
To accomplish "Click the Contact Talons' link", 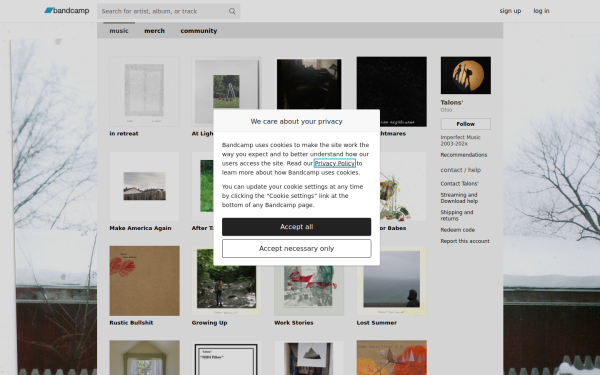I will (x=459, y=184).
